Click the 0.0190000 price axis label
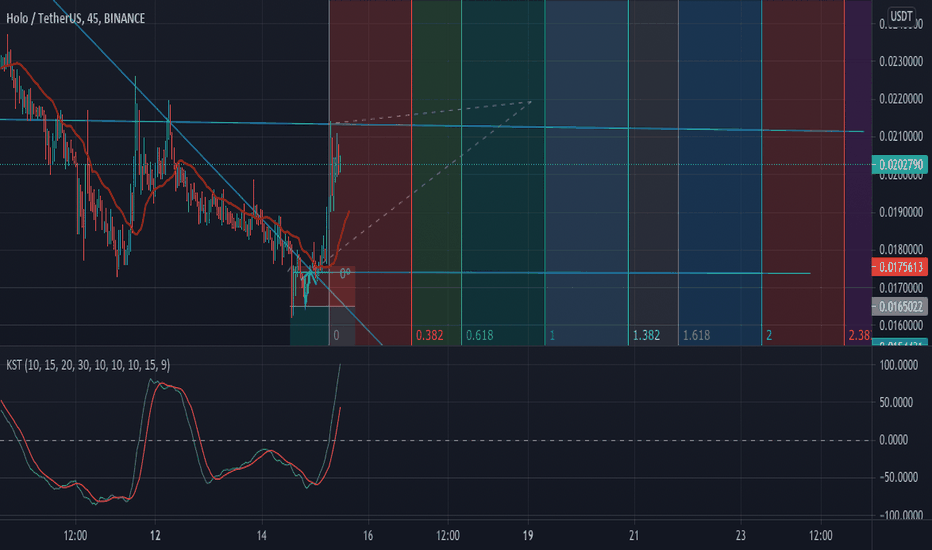The width and height of the screenshot is (932, 550). tap(900, 212)
